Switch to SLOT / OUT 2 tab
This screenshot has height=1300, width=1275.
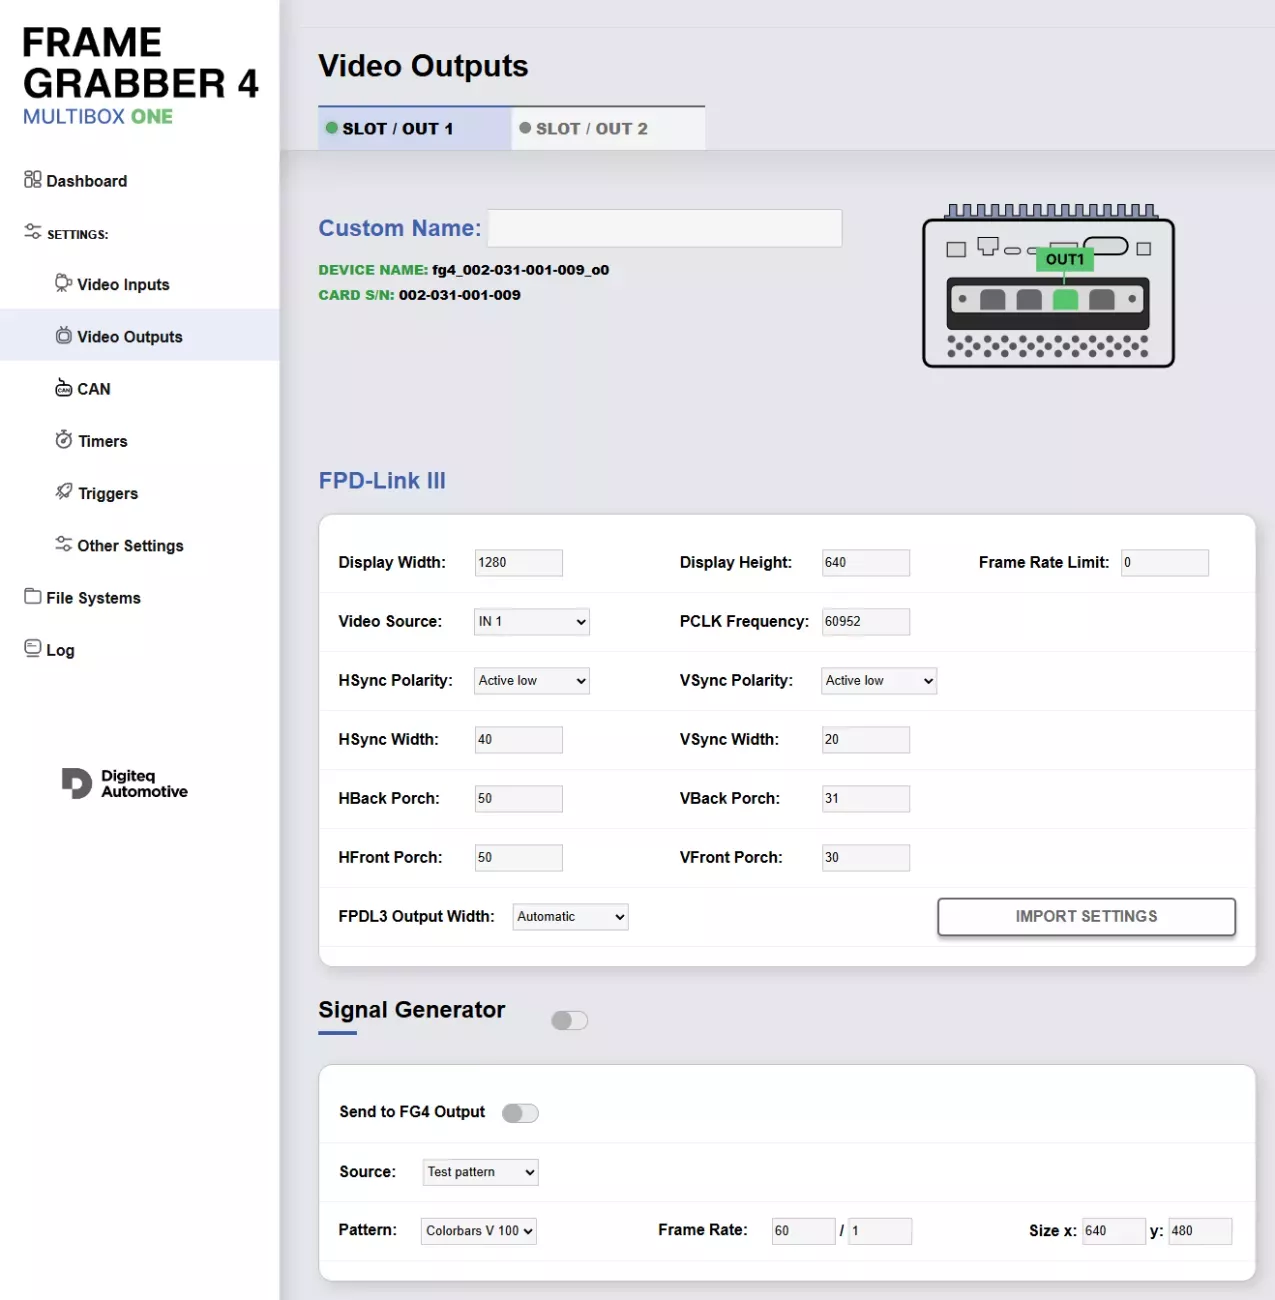pos(608,129)
